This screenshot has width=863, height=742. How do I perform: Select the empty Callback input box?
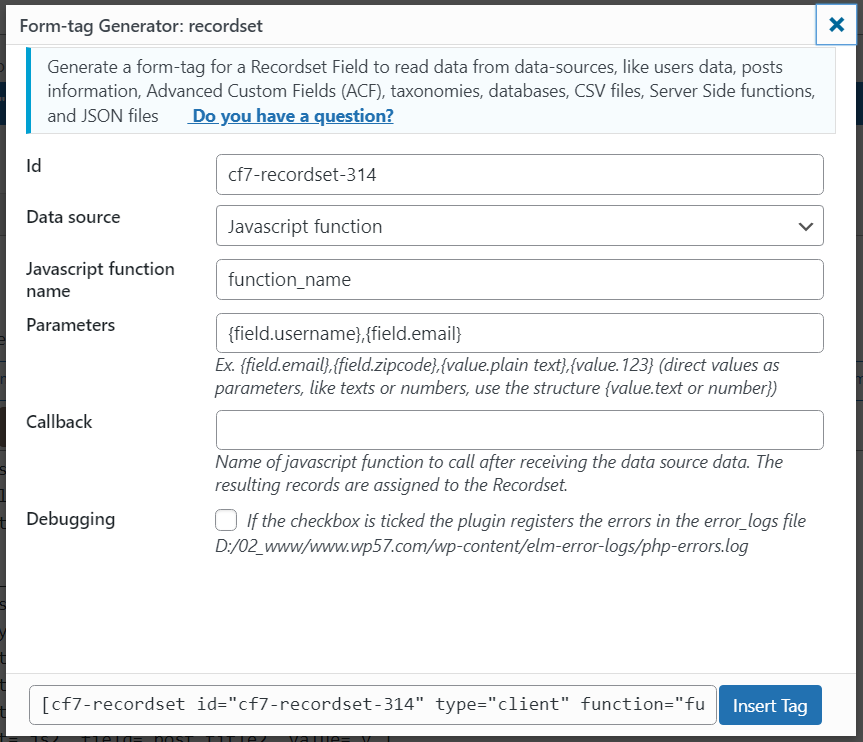pos(520,430)
